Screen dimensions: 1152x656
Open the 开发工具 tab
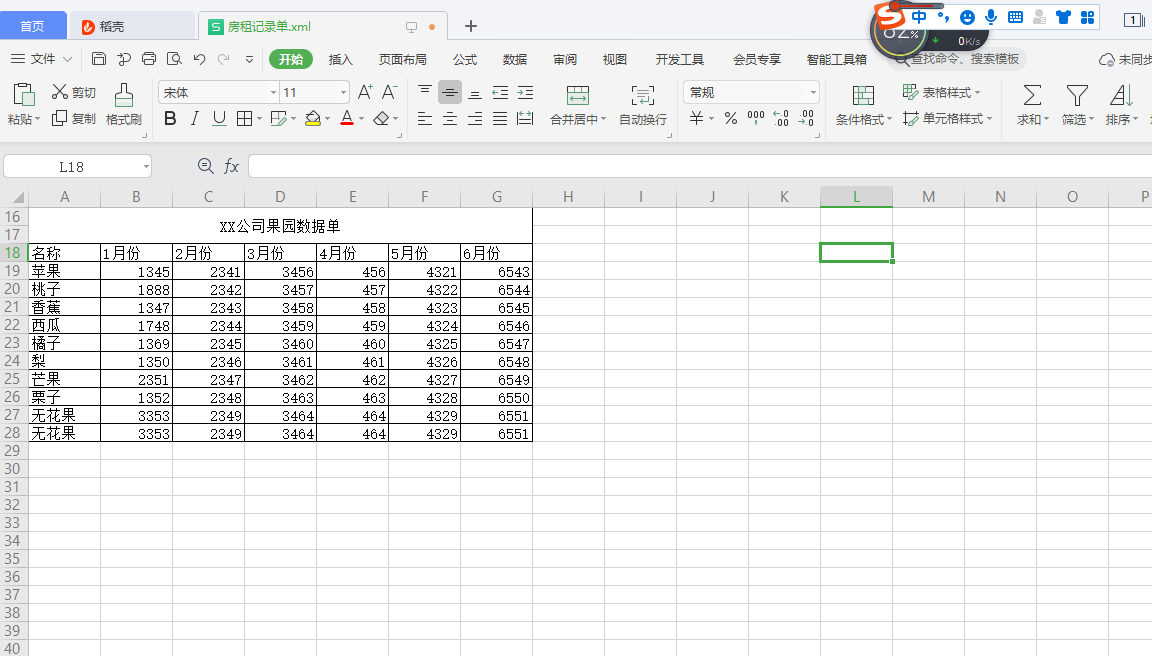tap(680, 60)
